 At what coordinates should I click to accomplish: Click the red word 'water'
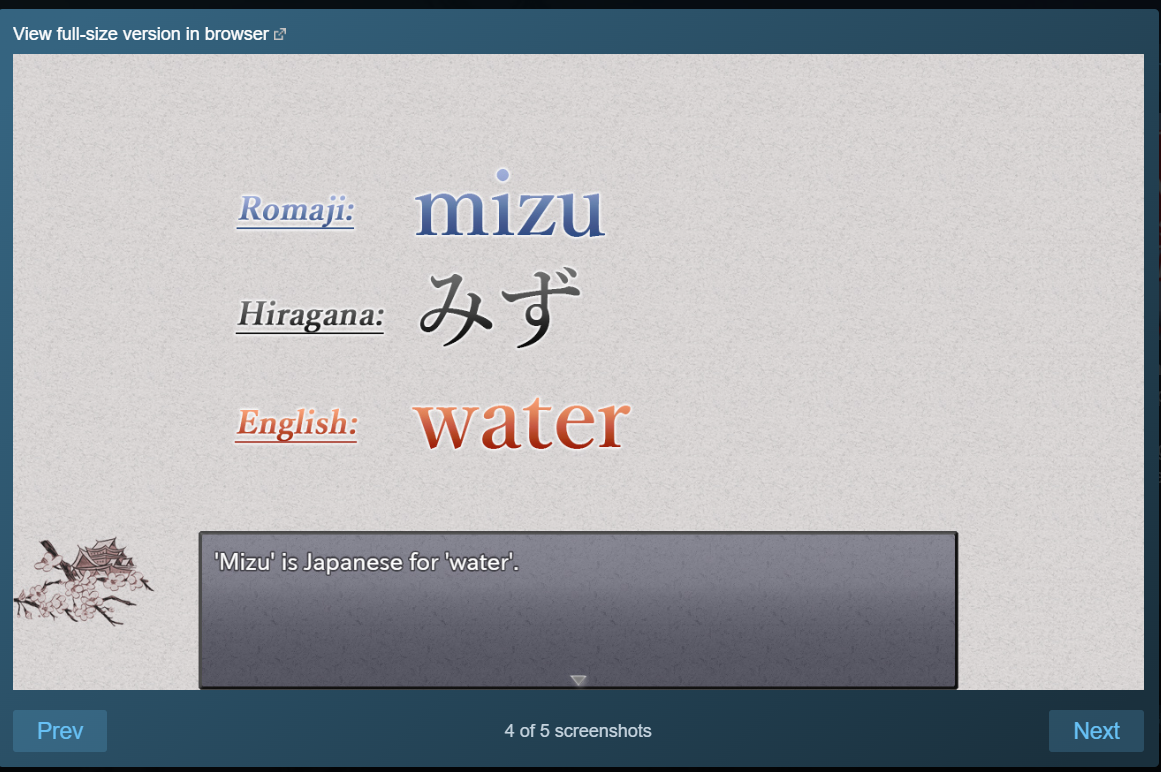[522, 423]
